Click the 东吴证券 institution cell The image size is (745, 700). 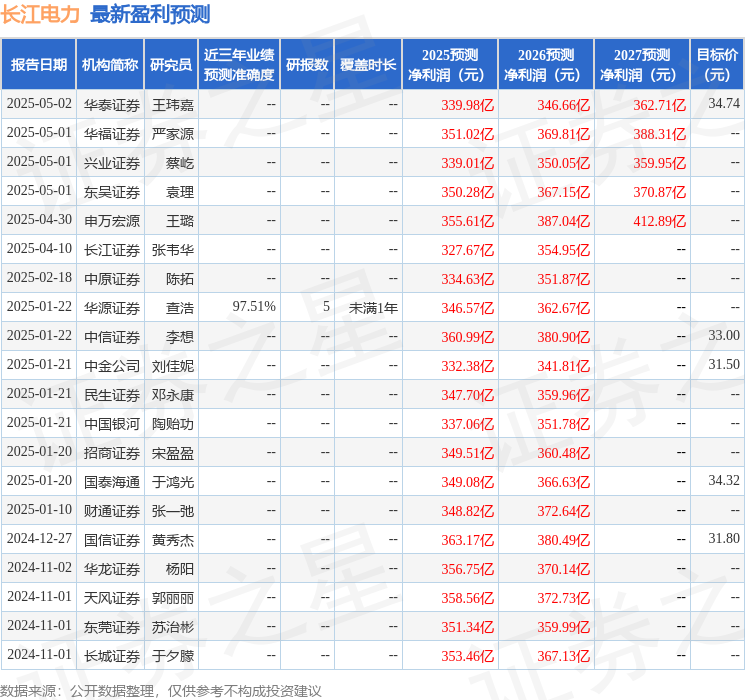click(x=112, y=192)
